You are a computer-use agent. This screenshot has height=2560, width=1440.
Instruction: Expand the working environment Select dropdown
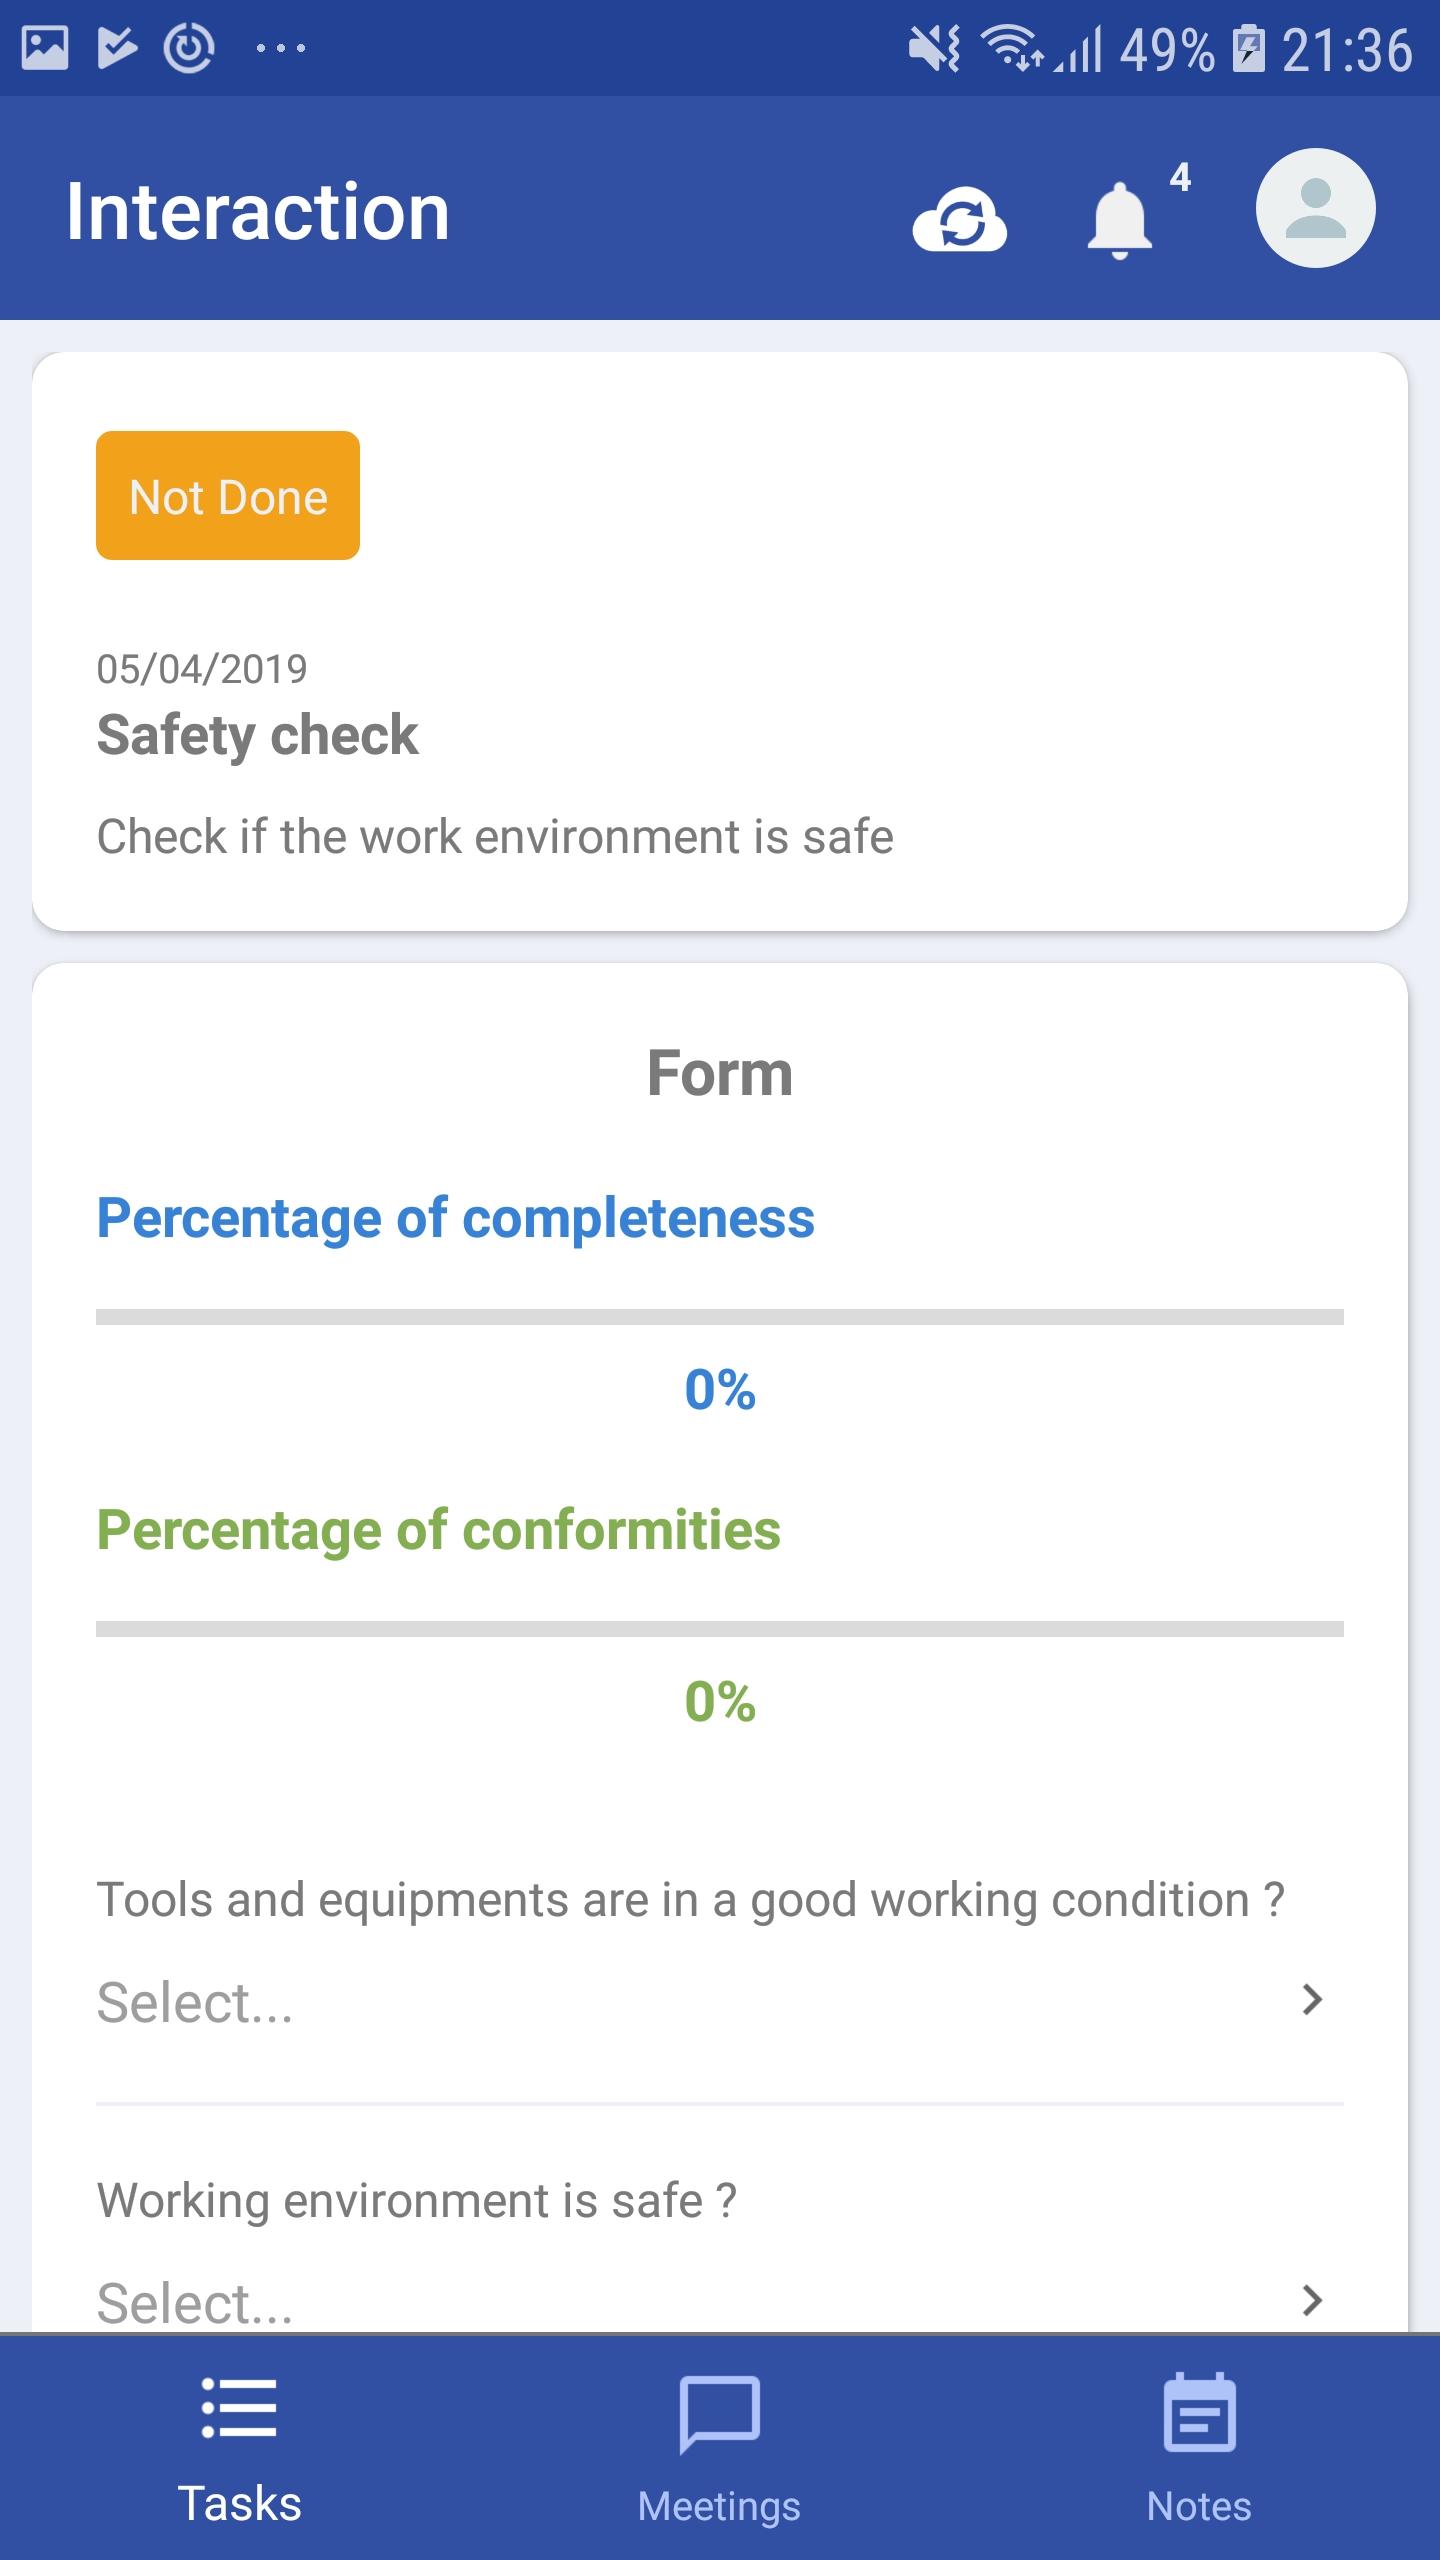coord(720,2302)
